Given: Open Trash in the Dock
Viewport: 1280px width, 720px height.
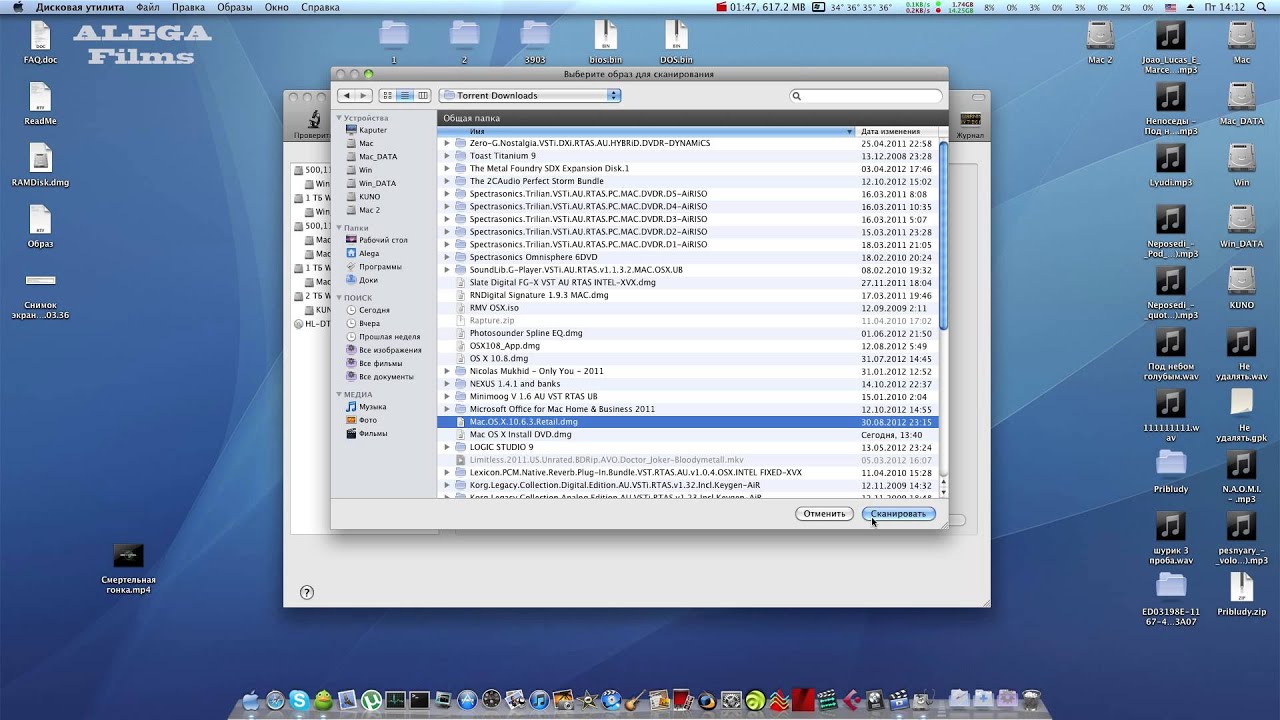Looking at the screenshot, I should pyautogui.click(x=1031, y=700).
